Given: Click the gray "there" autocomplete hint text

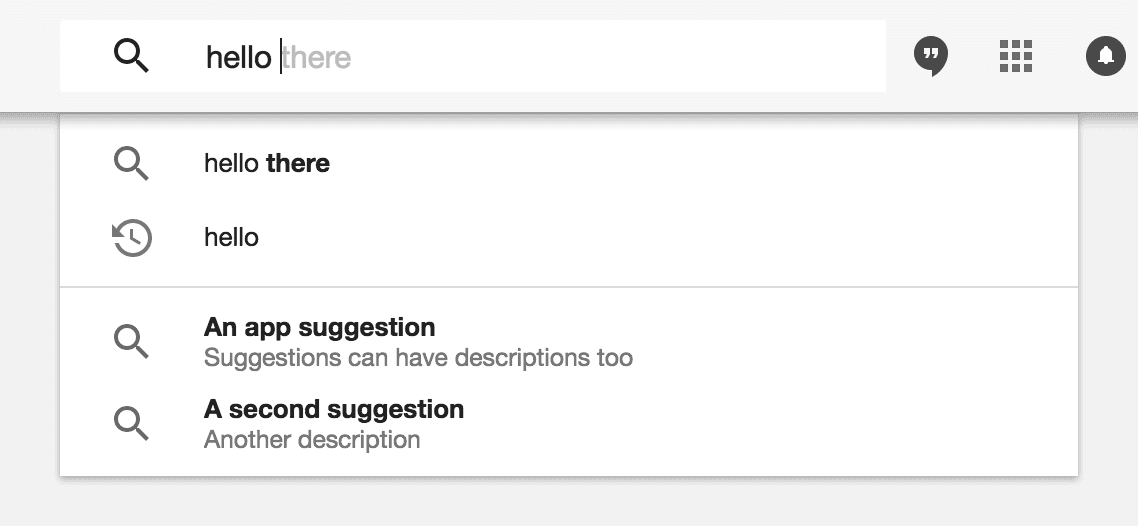Looking at the screenshot, I should pyautogui.click(x=317, y=57).
